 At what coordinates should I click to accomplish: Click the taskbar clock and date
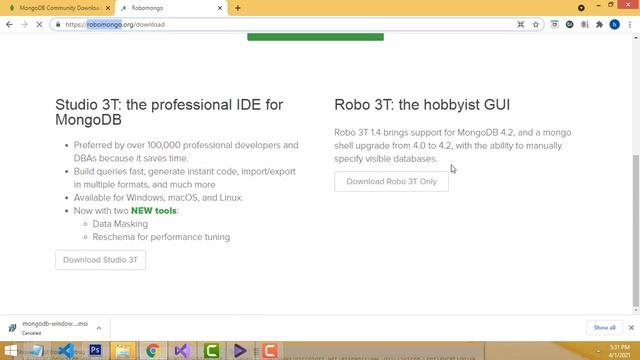coord(620,351)
